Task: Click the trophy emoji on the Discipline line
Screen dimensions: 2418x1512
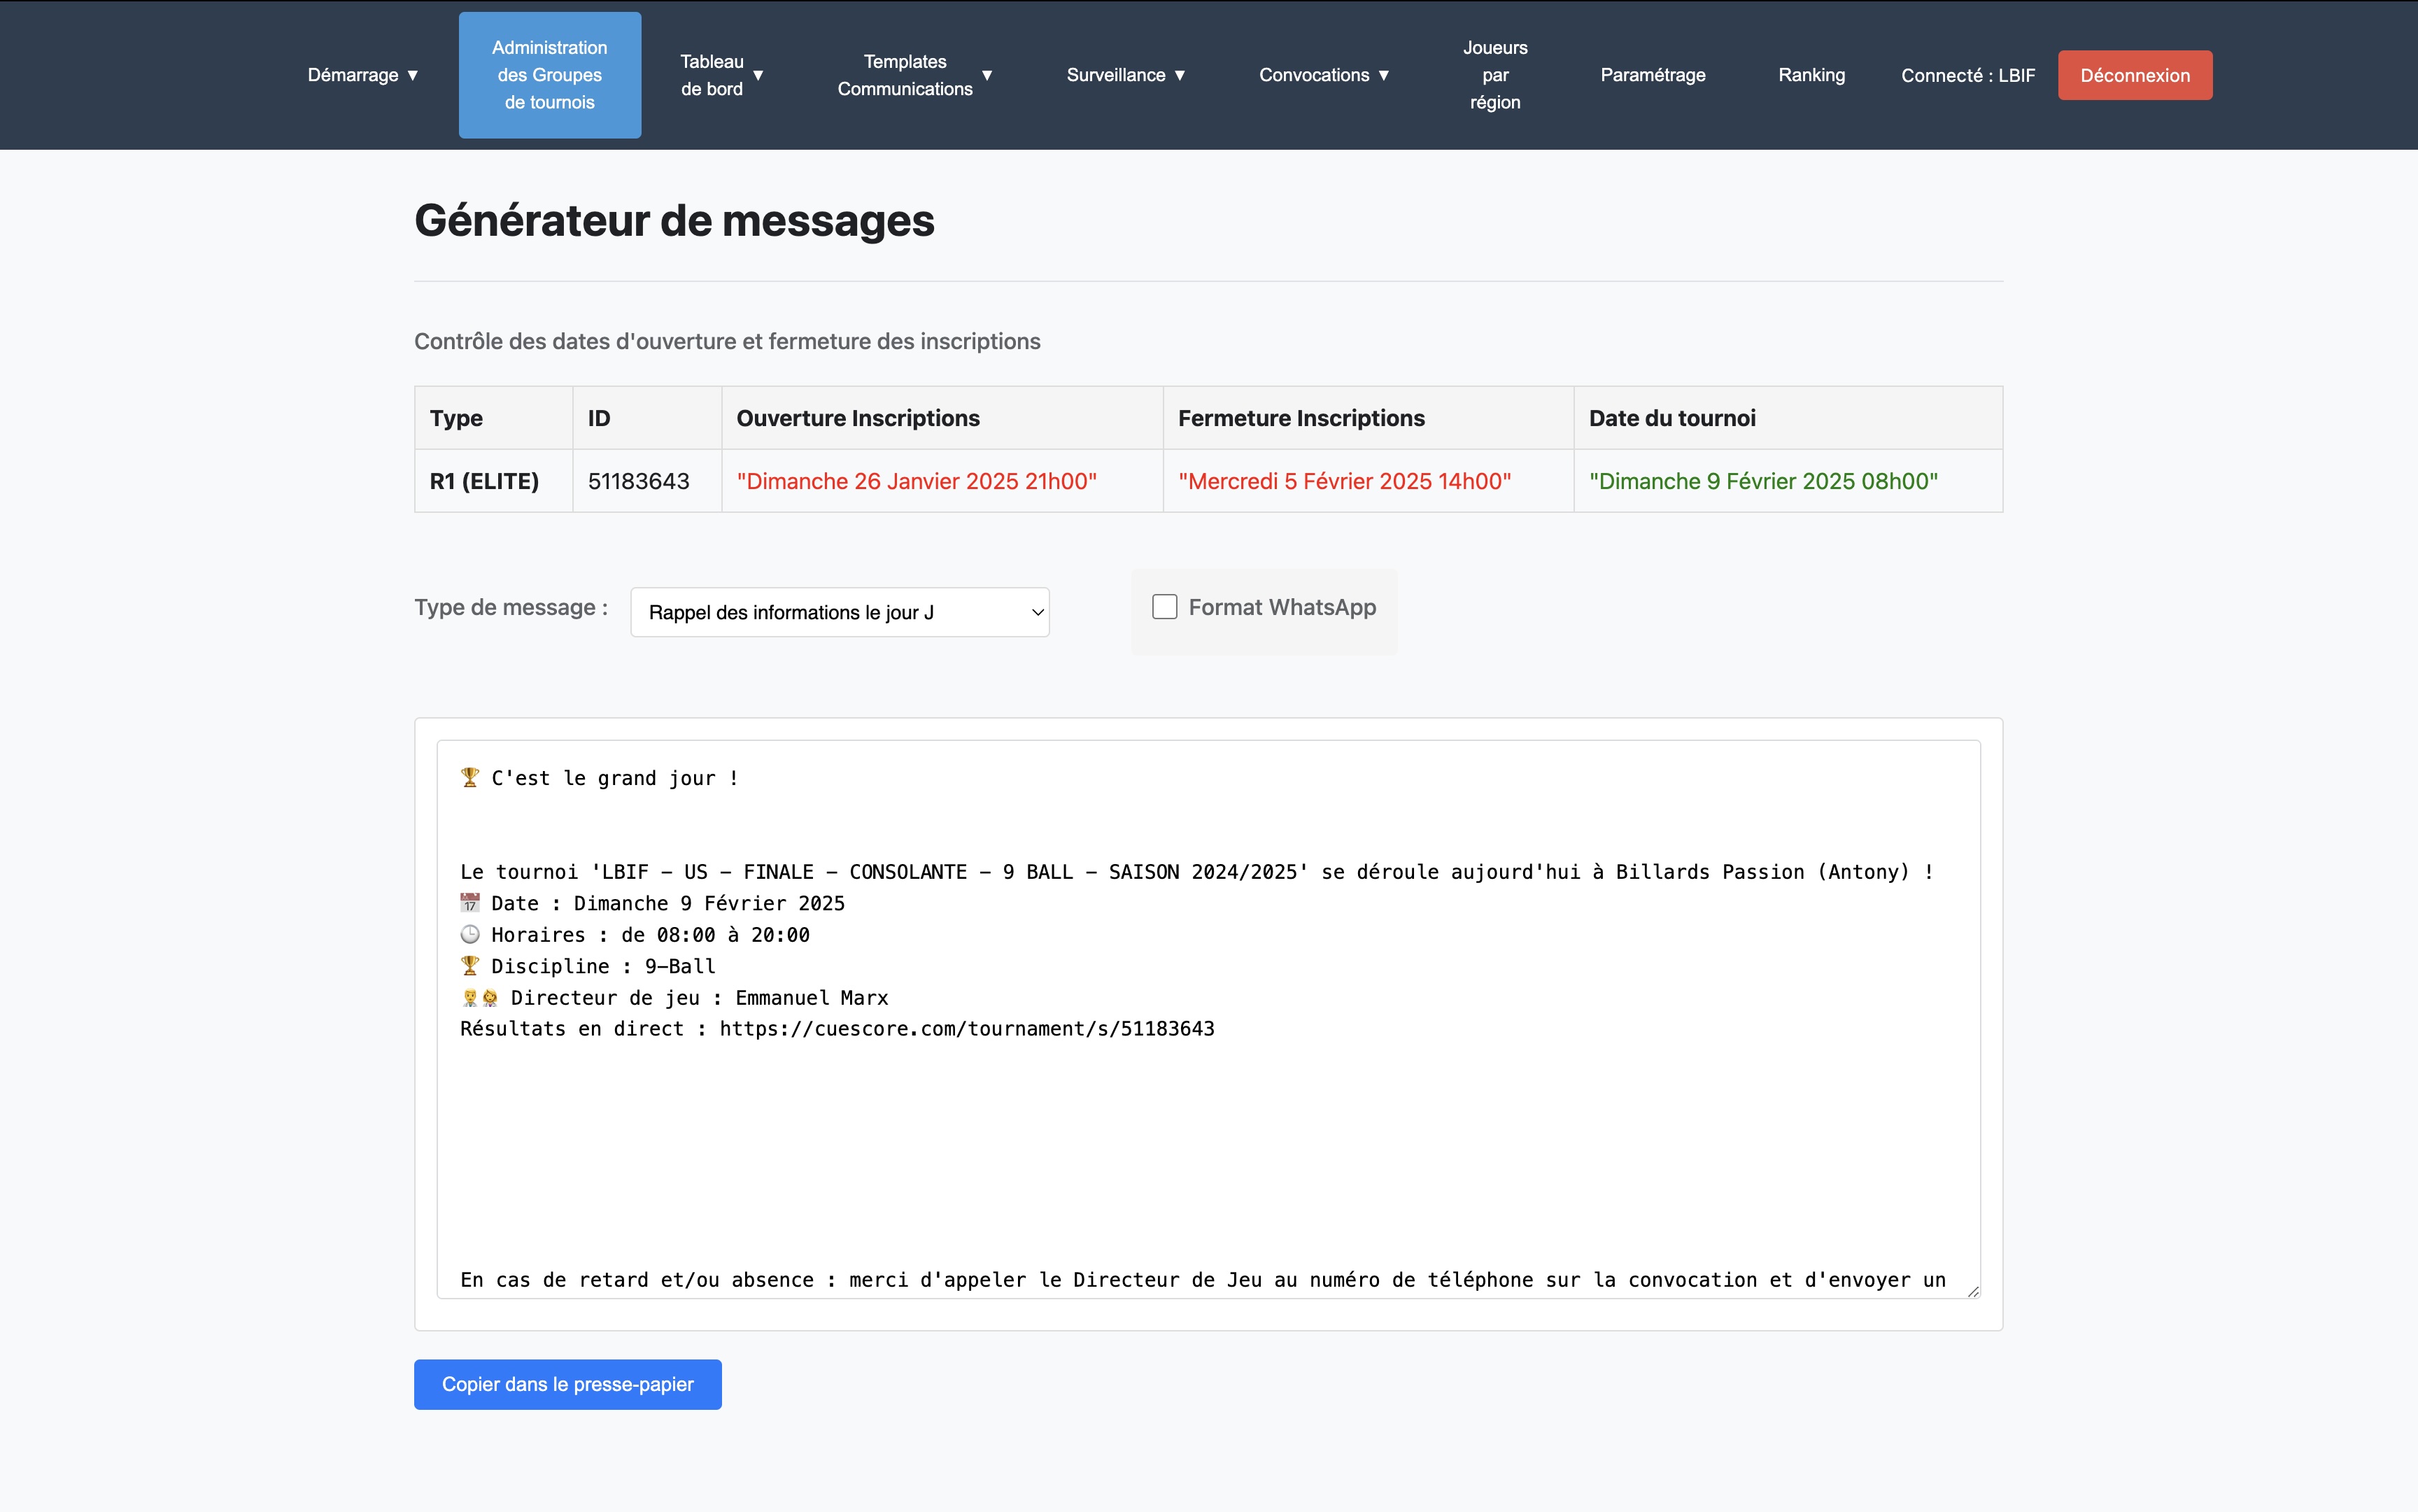Action: pos(469,966)
